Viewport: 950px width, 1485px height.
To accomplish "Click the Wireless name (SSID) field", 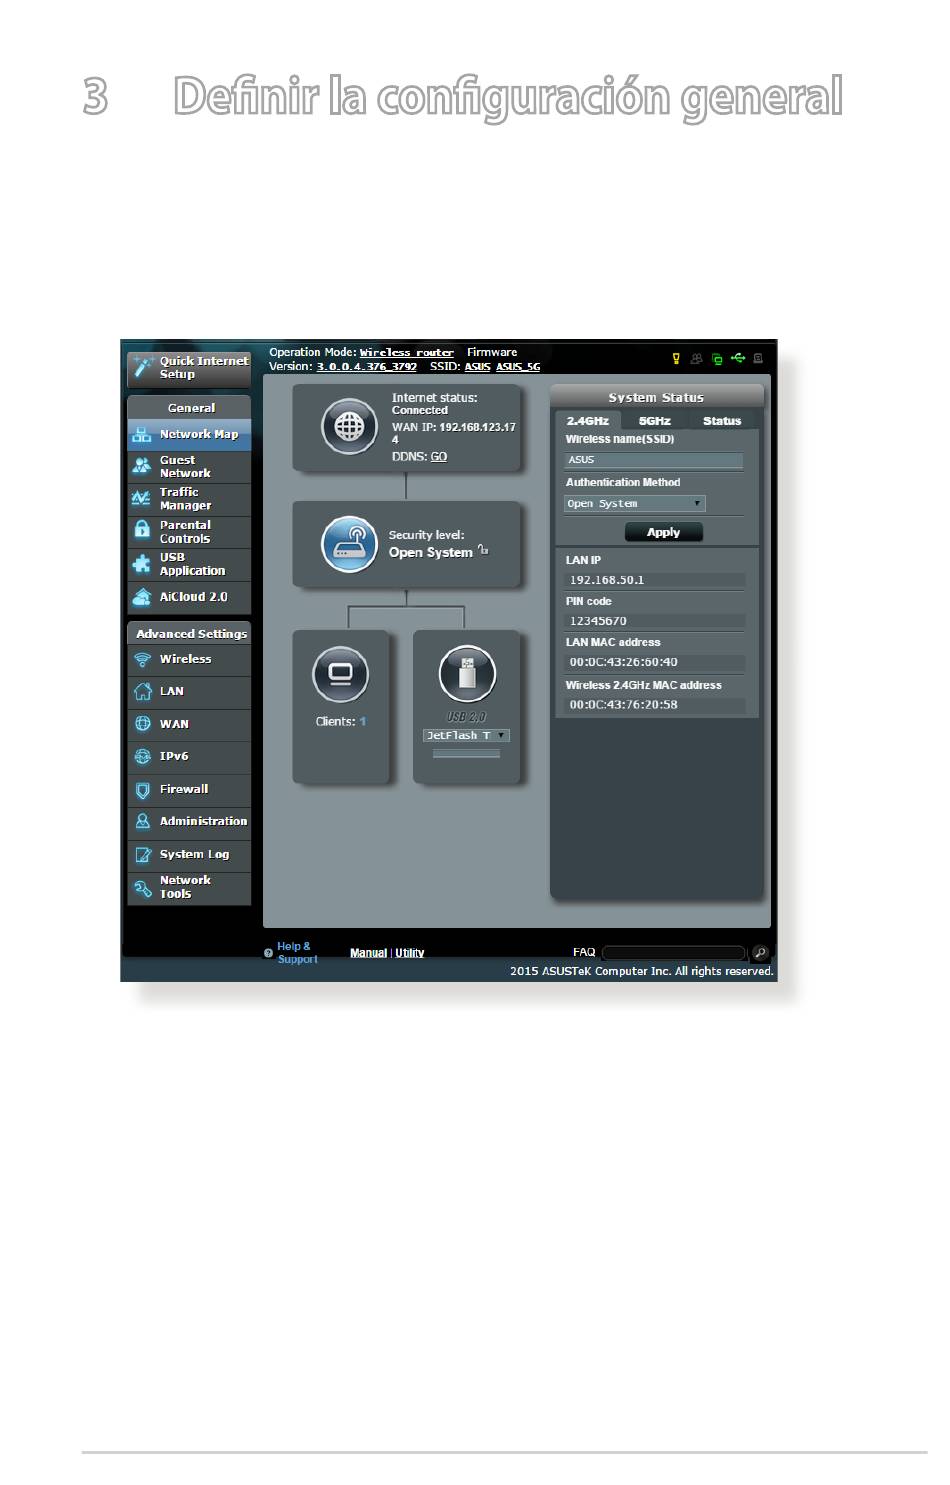I will click(x=654, y=460).
